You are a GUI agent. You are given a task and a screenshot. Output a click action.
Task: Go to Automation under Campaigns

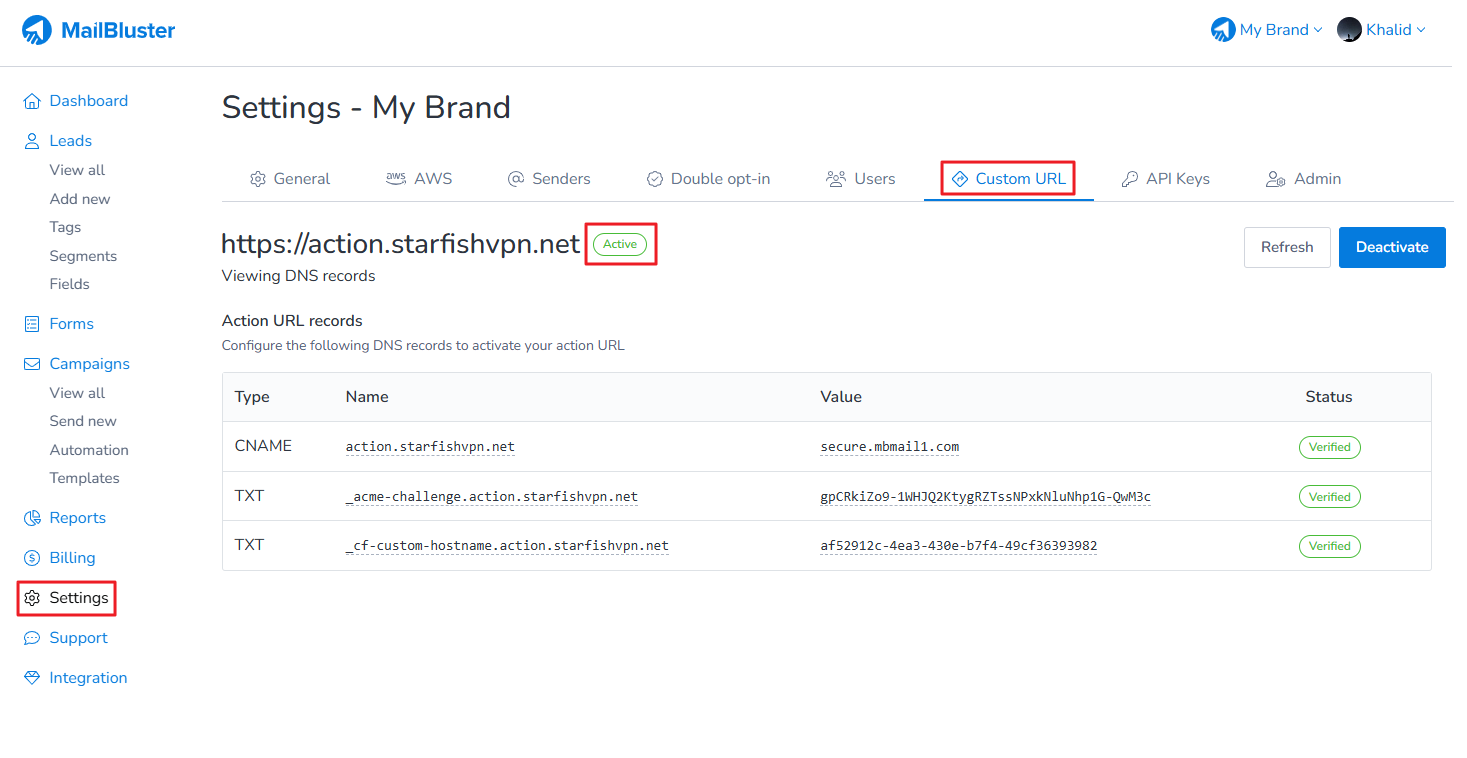pyautogui.click(x=89, y=450)
